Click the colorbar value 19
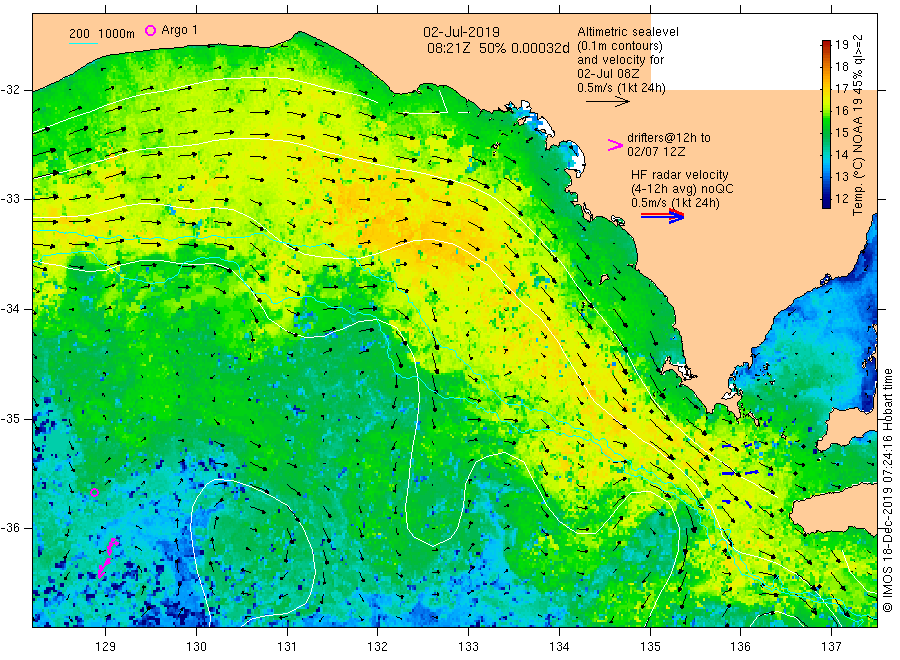900x660 pixels. 841,45
